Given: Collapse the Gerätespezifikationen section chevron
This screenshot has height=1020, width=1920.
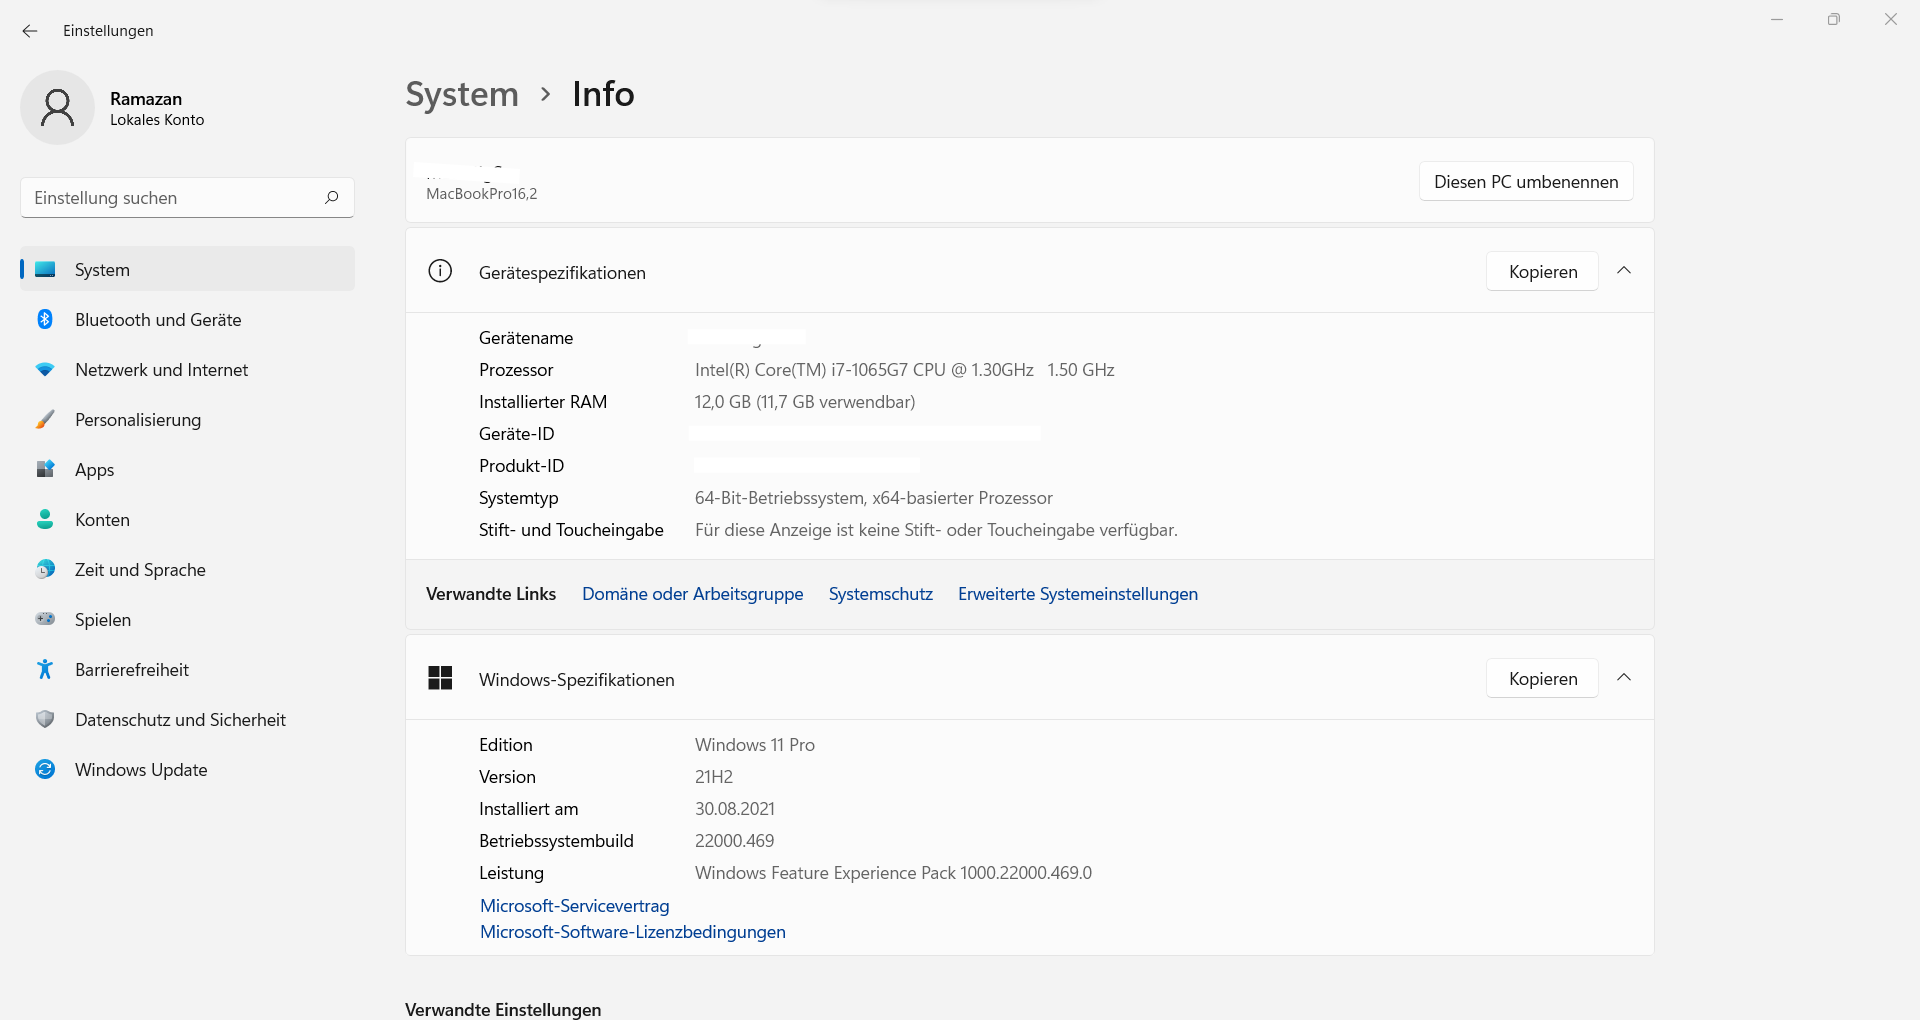Looking at the screenshot, I should pos(1624,271).
